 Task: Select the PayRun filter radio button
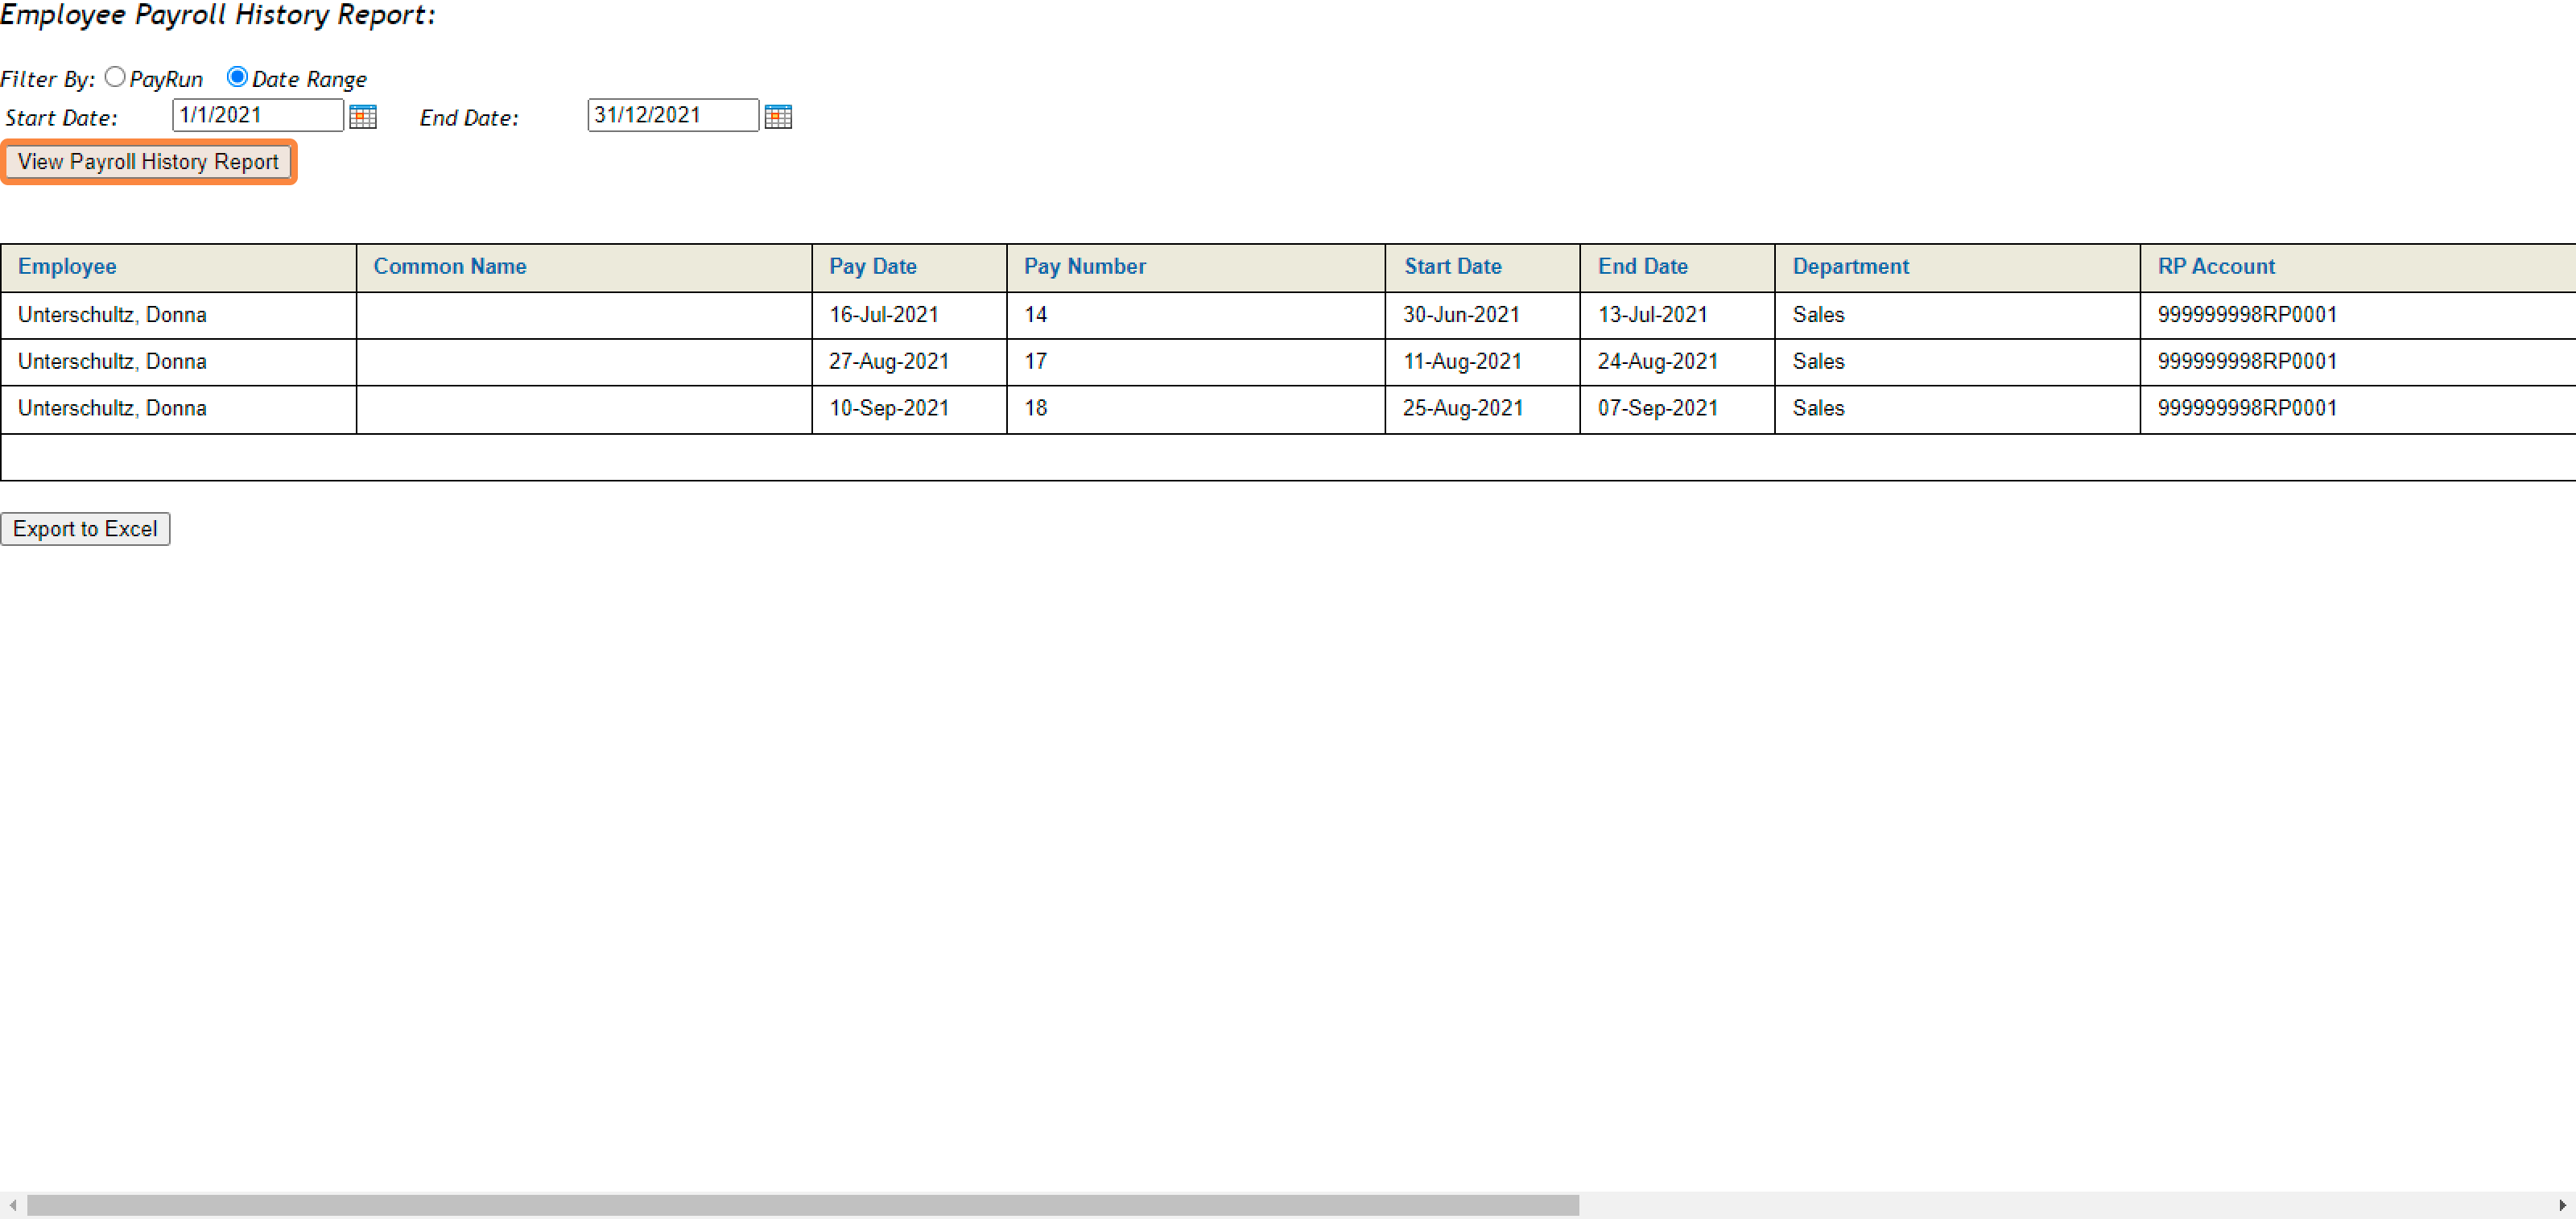tap(115, 77)
